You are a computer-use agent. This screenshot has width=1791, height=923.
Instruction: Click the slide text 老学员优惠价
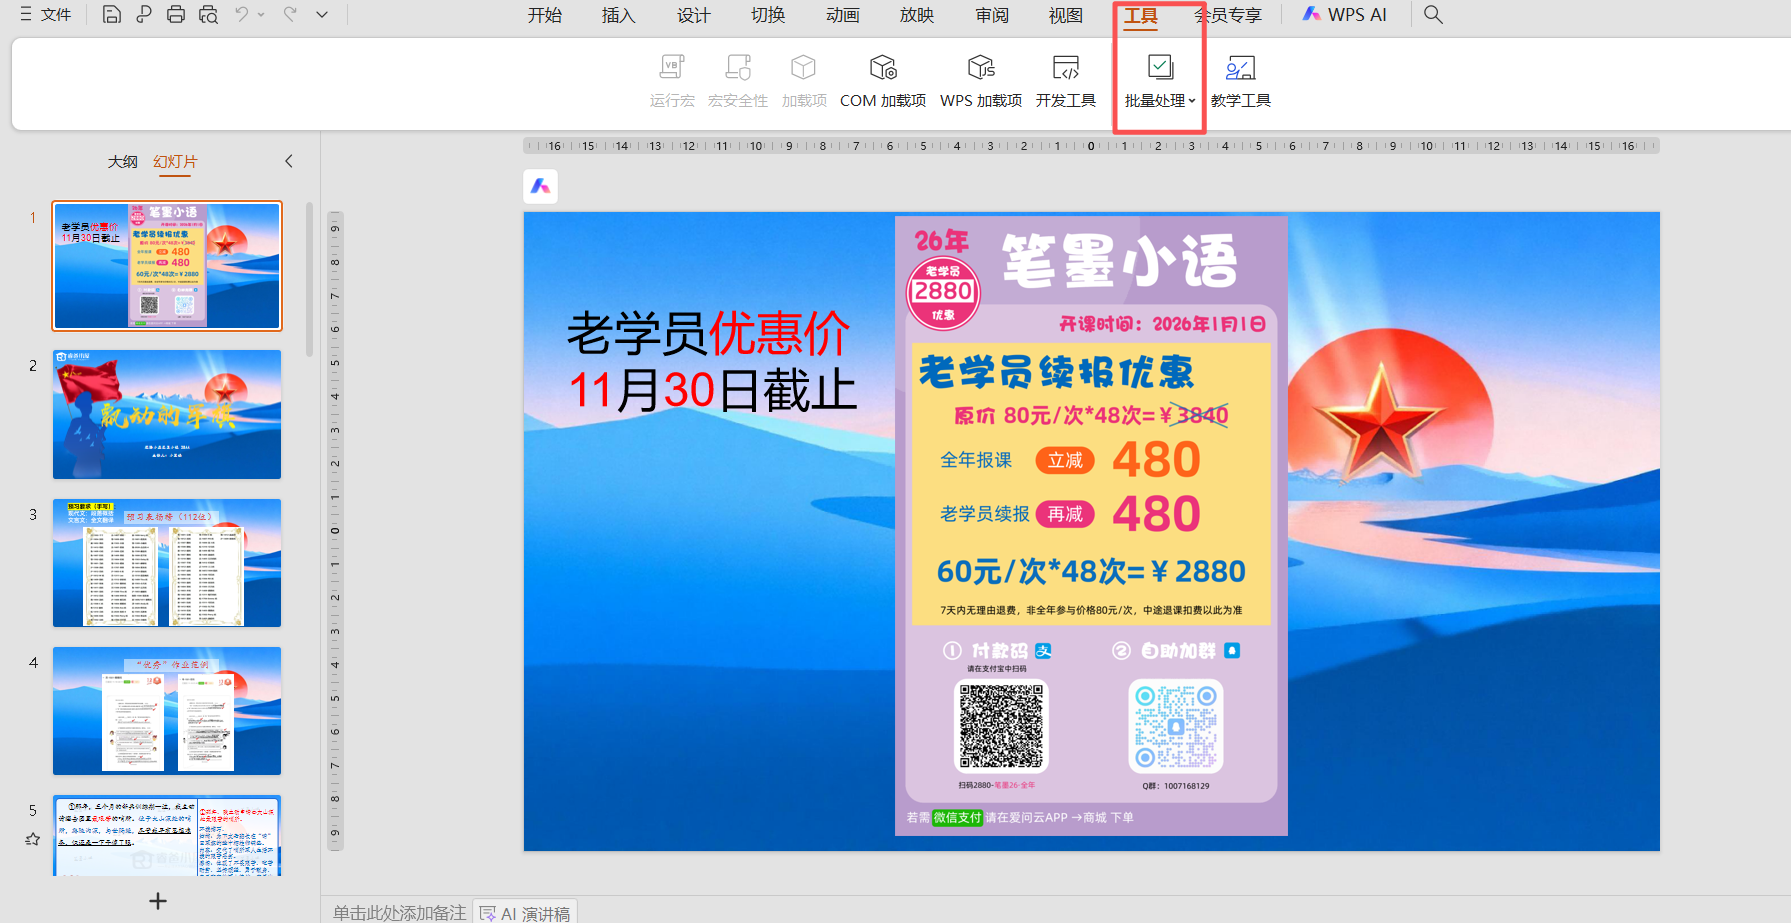[x=708, y=333]
